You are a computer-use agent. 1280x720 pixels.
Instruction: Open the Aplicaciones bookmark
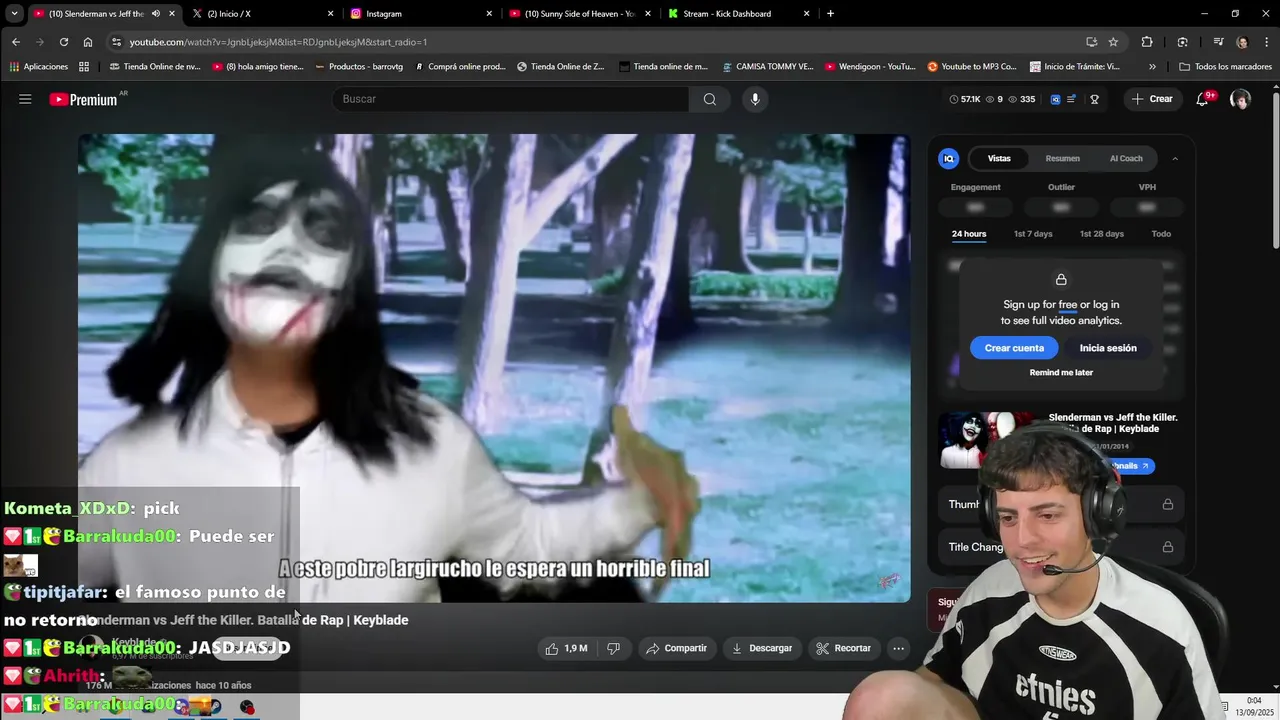click(38, 67)
